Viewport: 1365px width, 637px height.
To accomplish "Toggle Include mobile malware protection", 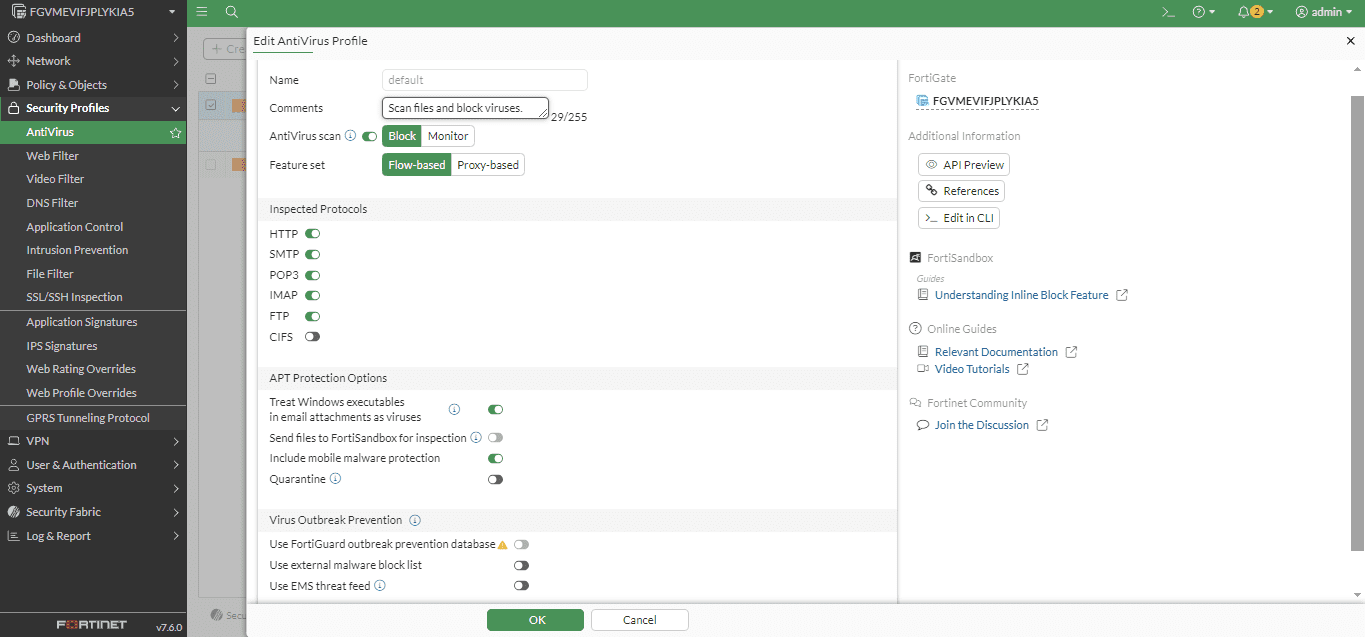I will [x=495, y=458].
